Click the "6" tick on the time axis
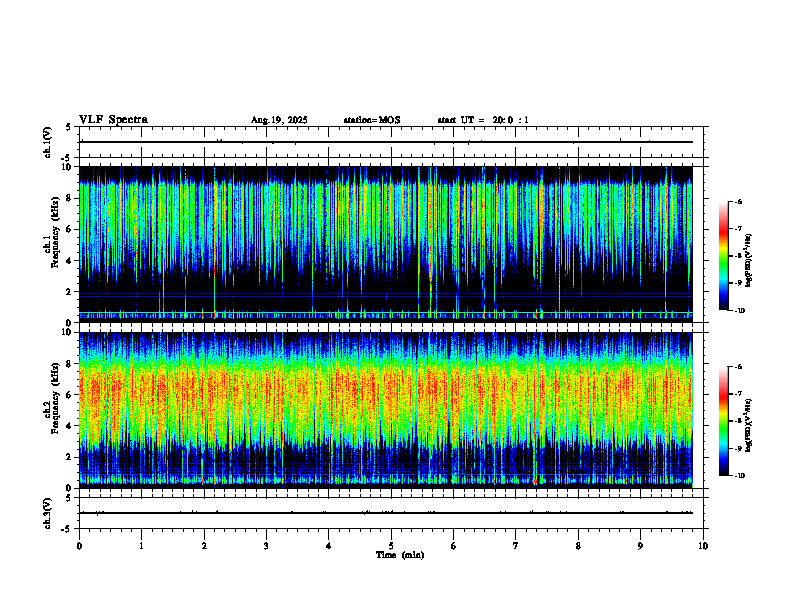This screenshot has height=612, width=792. pyautogui.click(x=454, y=546)
